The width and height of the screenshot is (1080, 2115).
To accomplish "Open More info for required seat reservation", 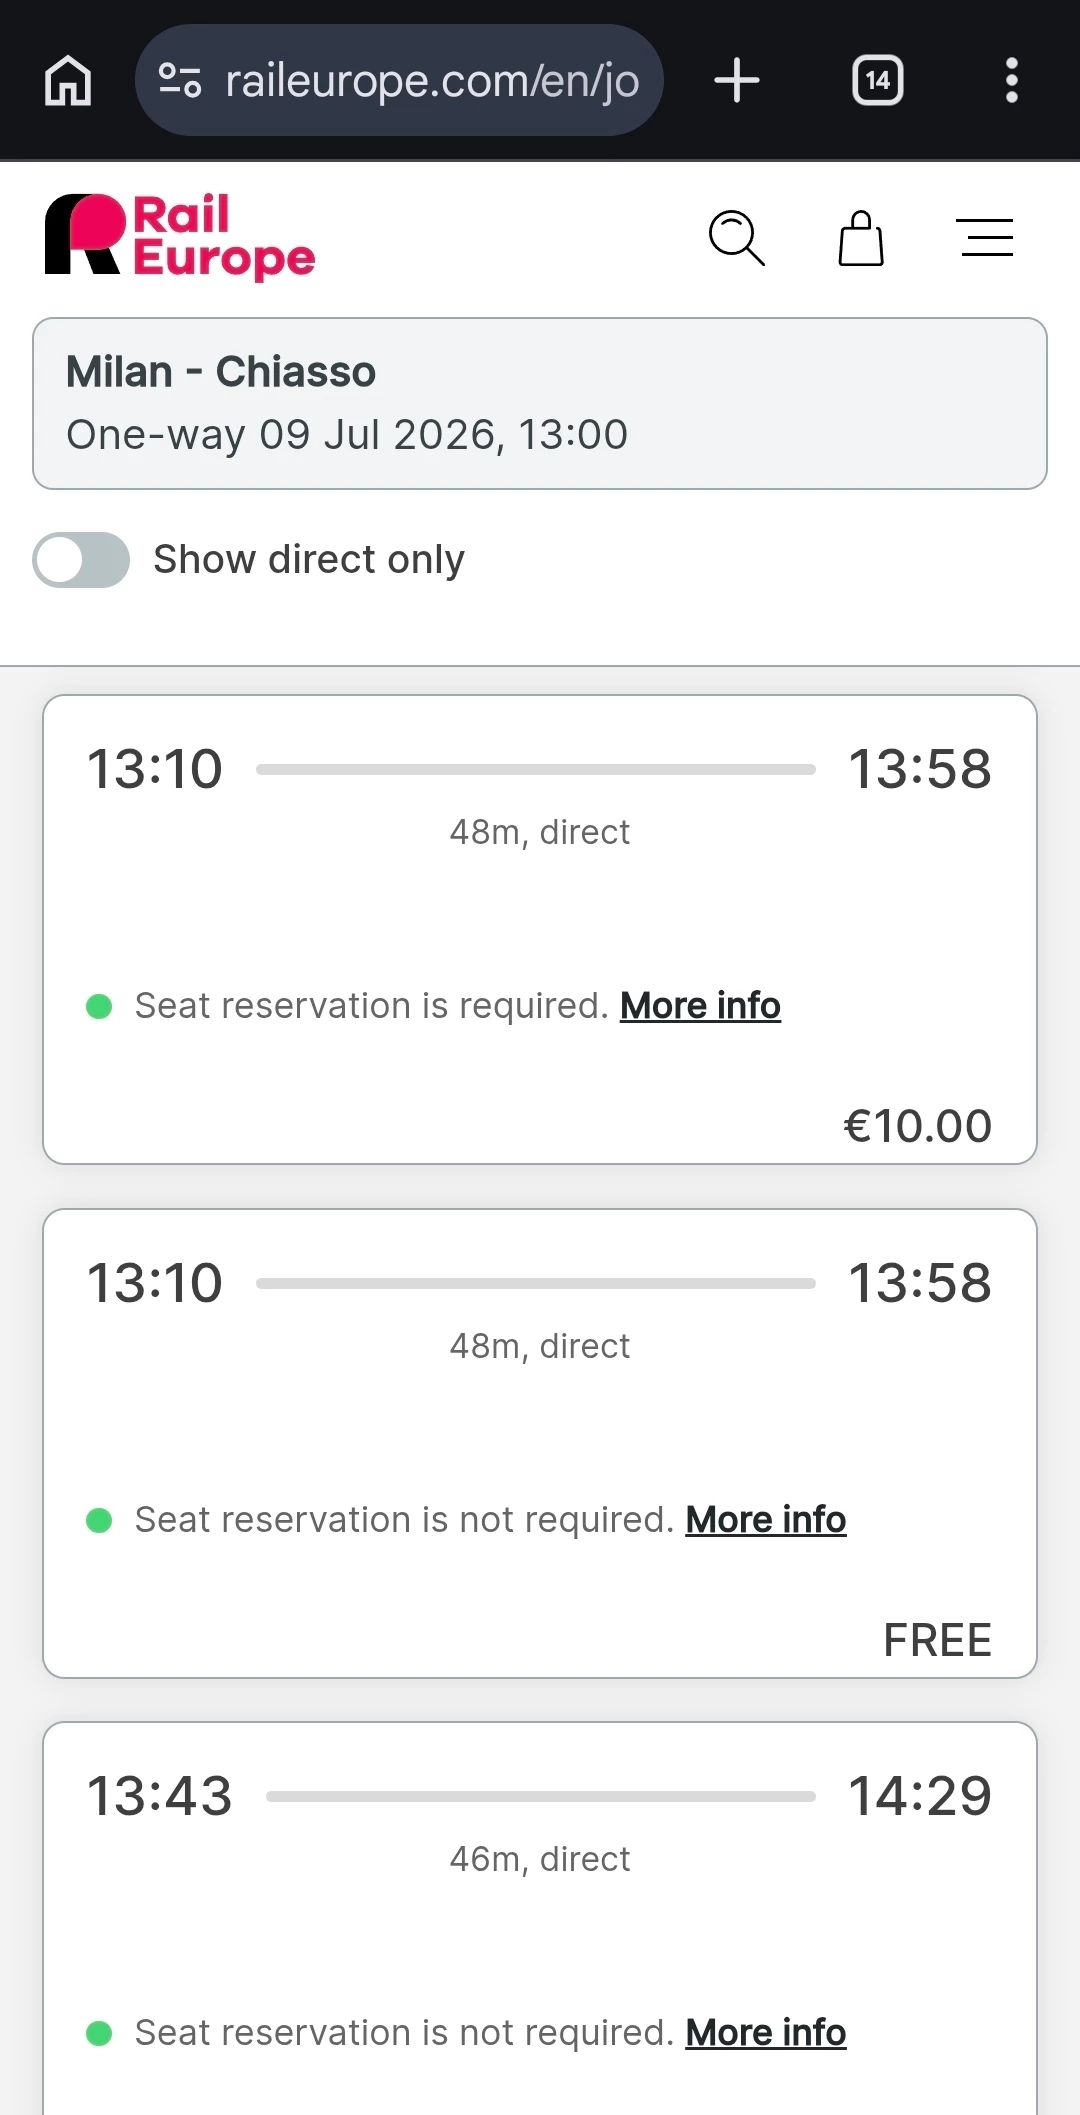I will (700, 1006).
